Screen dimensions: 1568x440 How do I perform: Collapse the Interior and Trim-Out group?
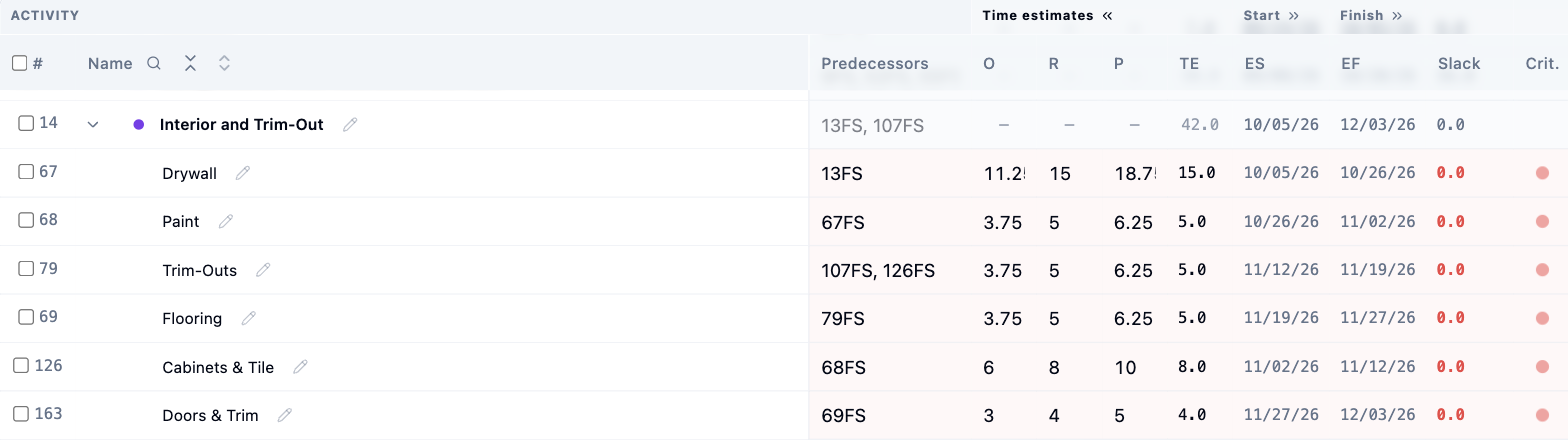click(x=93, y=125)
